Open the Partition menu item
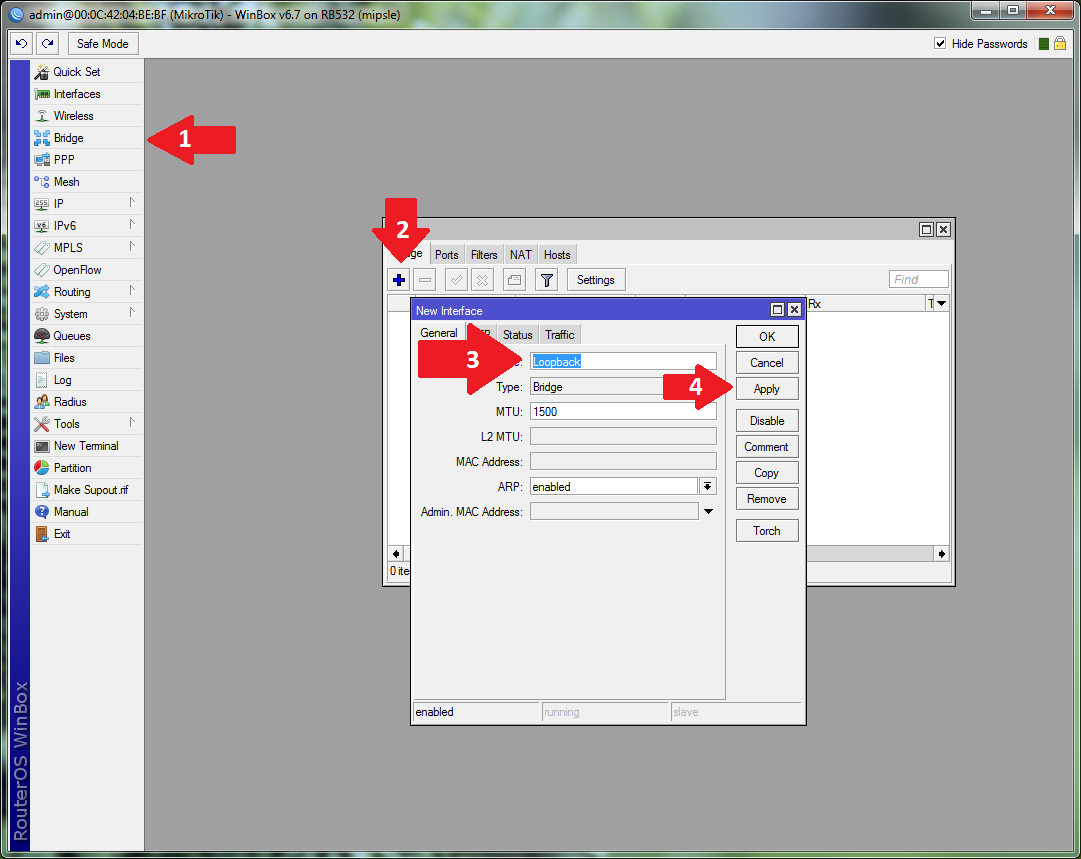 87,468
